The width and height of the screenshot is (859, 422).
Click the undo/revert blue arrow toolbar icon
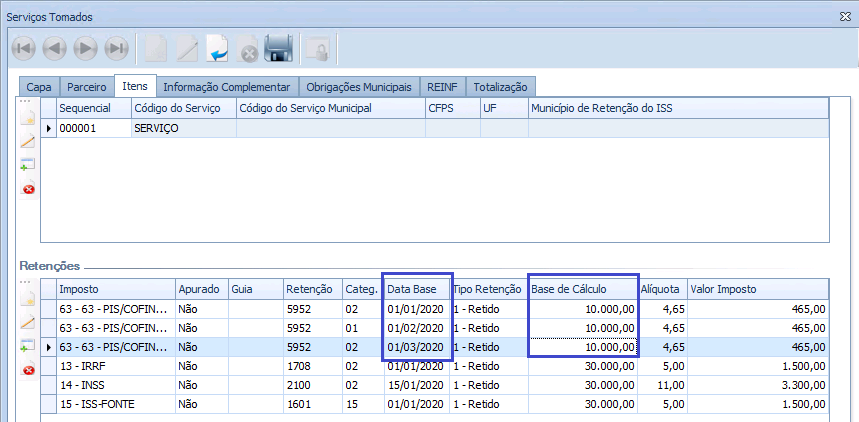(x=217, y=48)
